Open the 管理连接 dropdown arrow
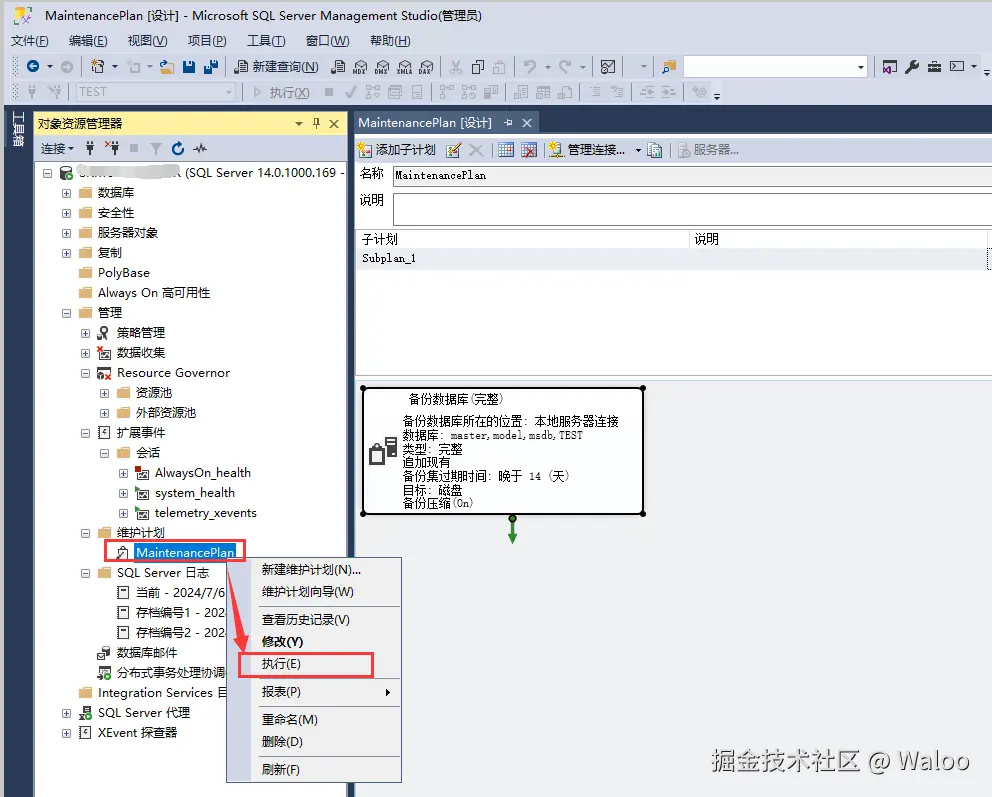 tap(638, 150)
